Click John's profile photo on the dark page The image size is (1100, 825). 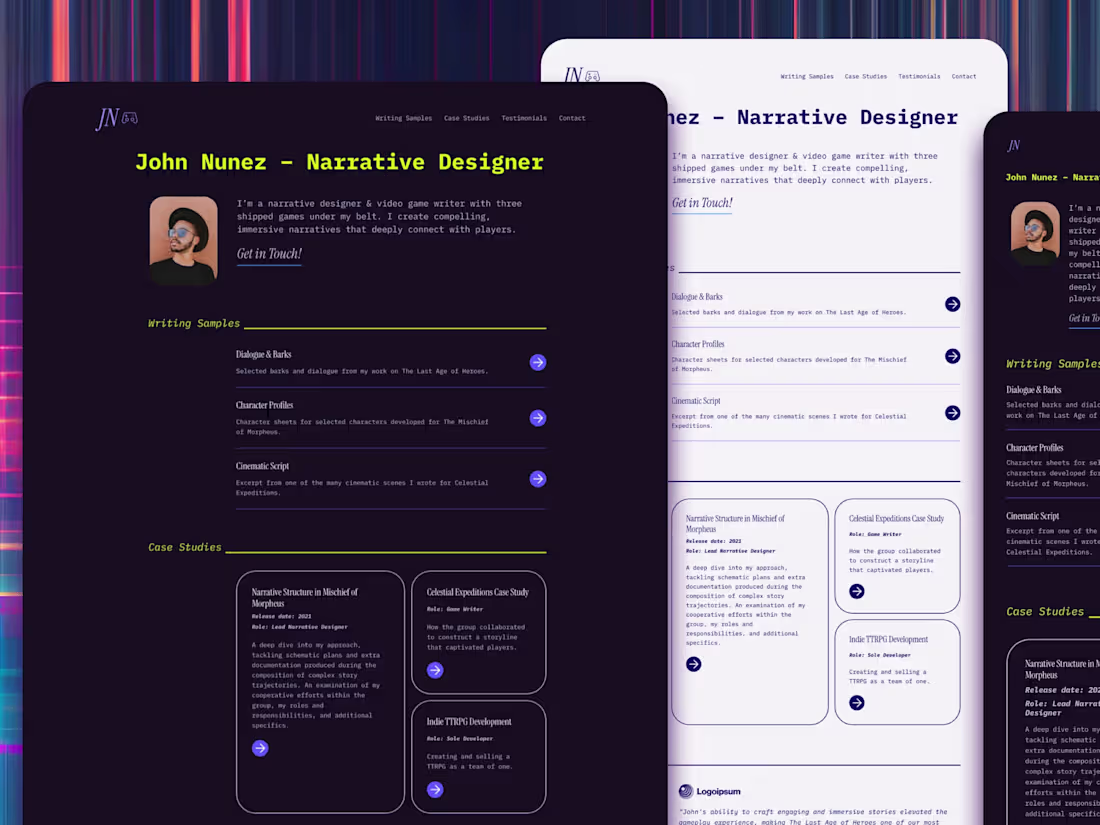coord(183,240)
